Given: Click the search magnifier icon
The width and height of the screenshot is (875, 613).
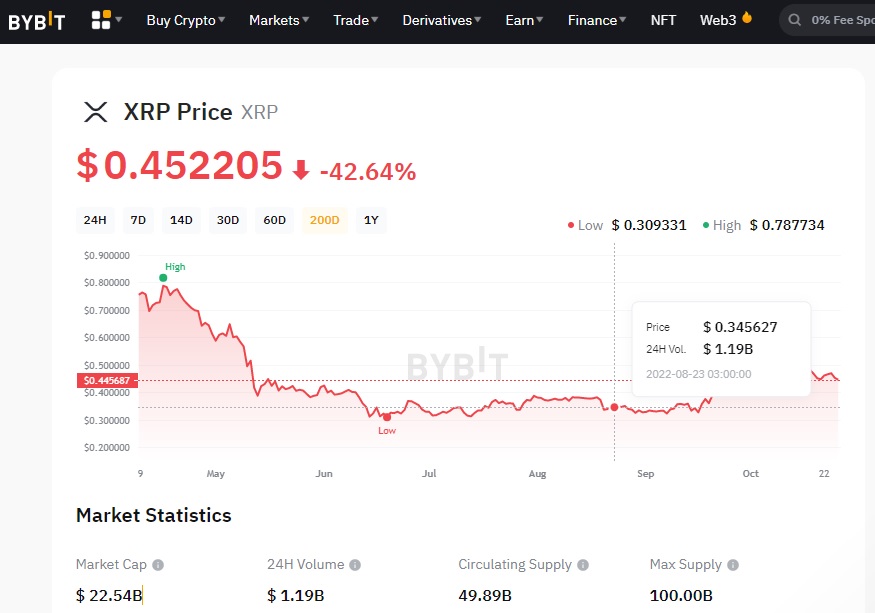Looking at the screenshot, I should pyautogui.click(x=795, y=20).
